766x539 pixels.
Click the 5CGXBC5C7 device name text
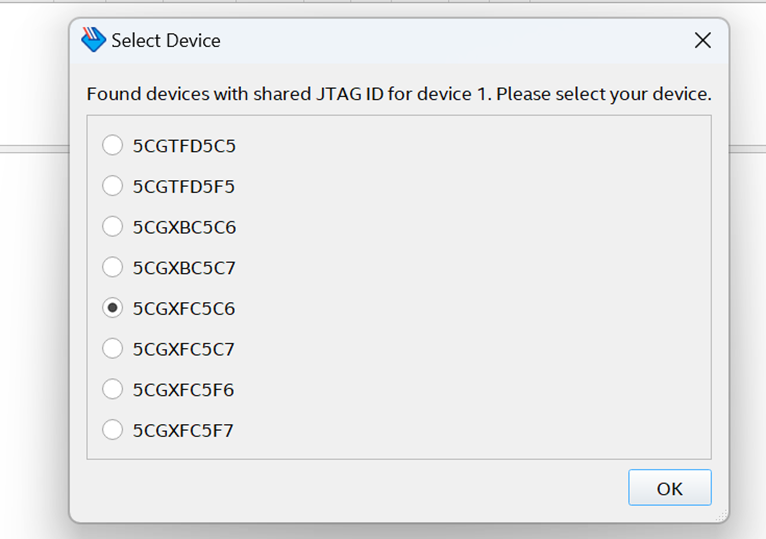pyautogui.click(x=184, y=268)
